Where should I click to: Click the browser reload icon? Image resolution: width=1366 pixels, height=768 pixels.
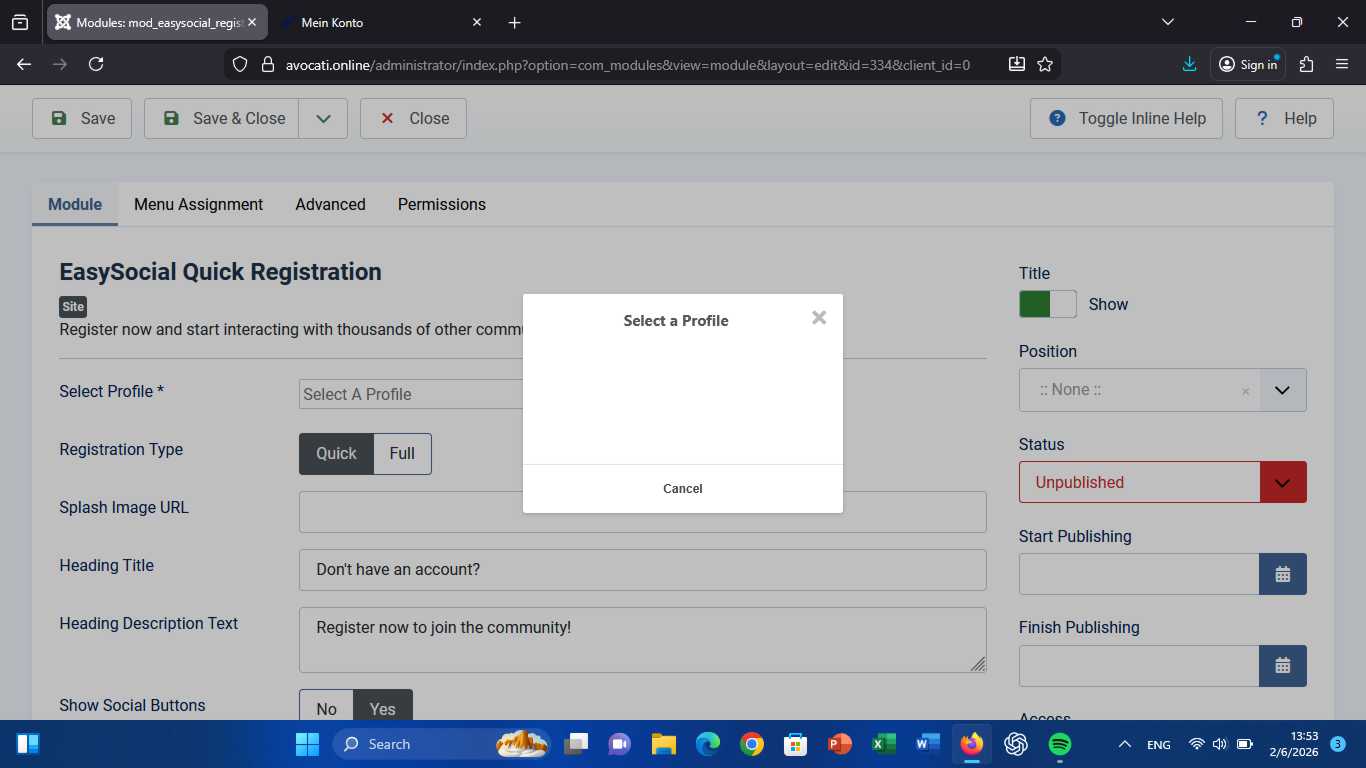pos(96,64)
